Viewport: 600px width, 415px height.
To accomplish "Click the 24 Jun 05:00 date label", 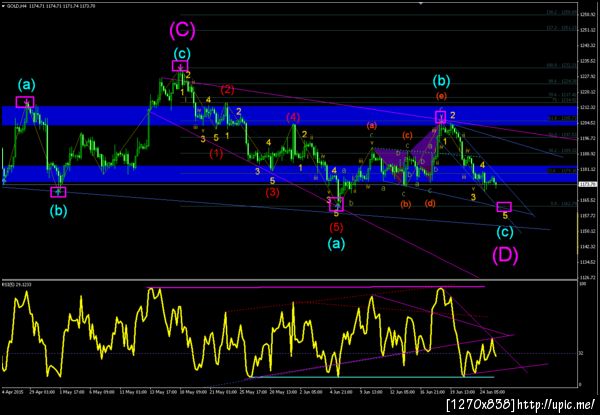I will coord(490,392).
